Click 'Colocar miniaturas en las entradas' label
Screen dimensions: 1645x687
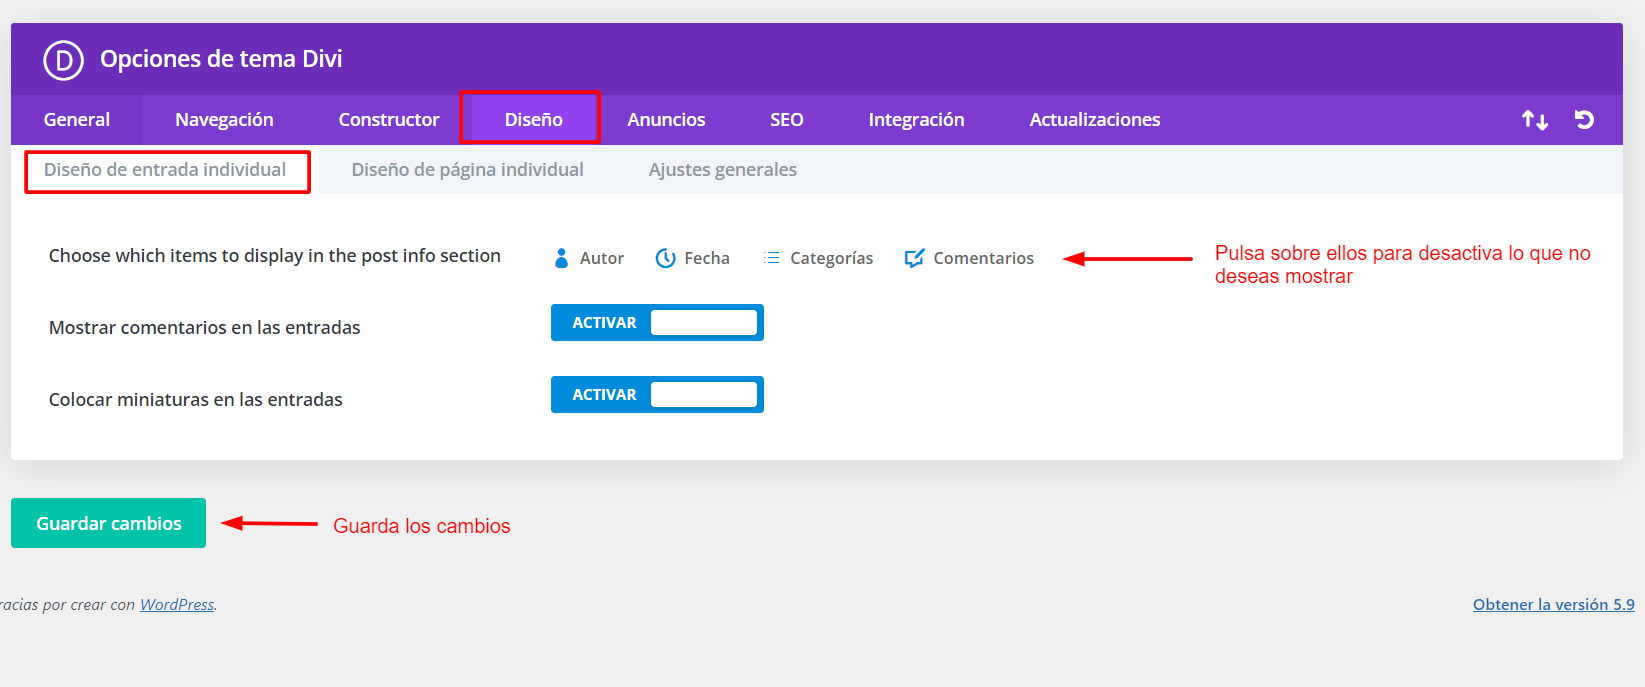196,400
